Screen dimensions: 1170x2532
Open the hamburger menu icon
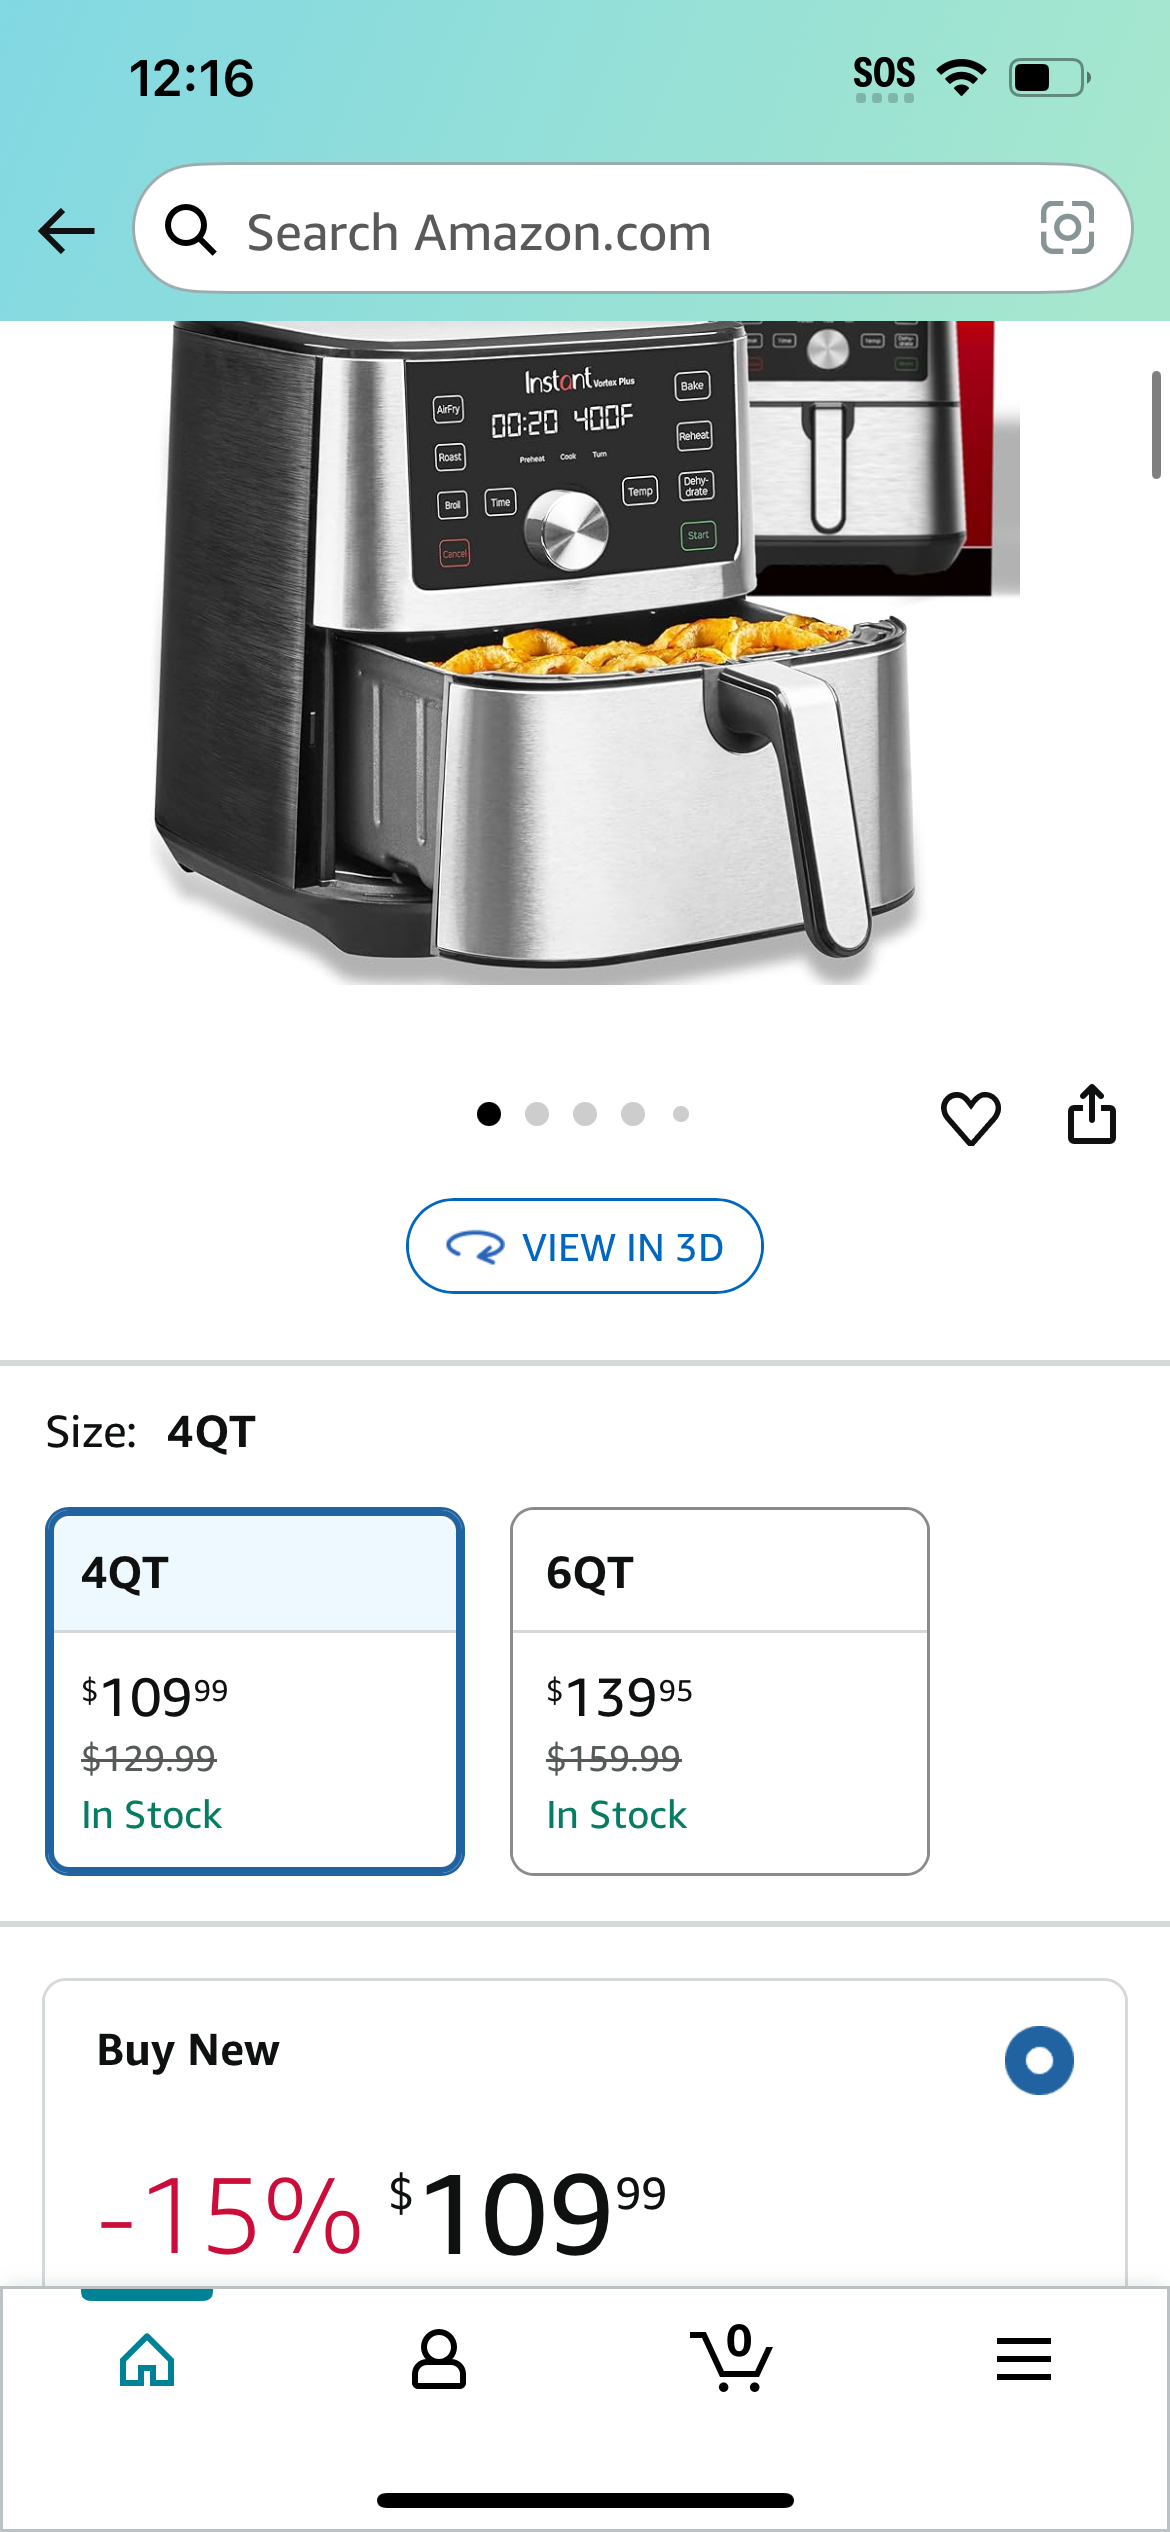(1024, 2359)
